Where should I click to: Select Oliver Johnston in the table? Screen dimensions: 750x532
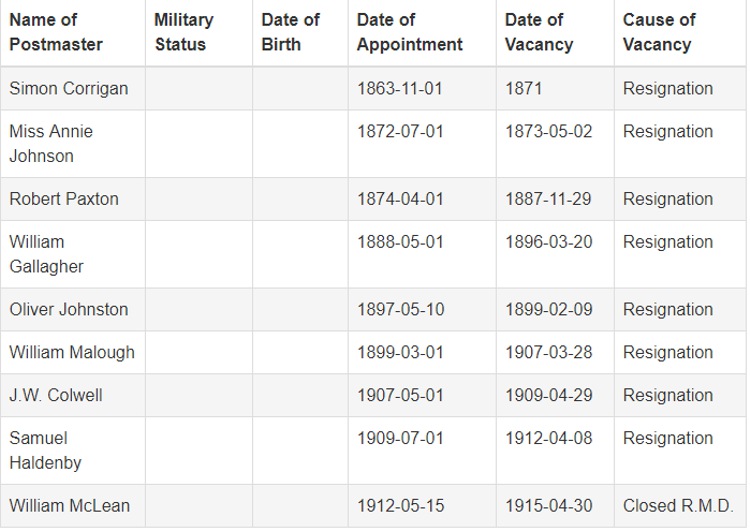(69, 310)
